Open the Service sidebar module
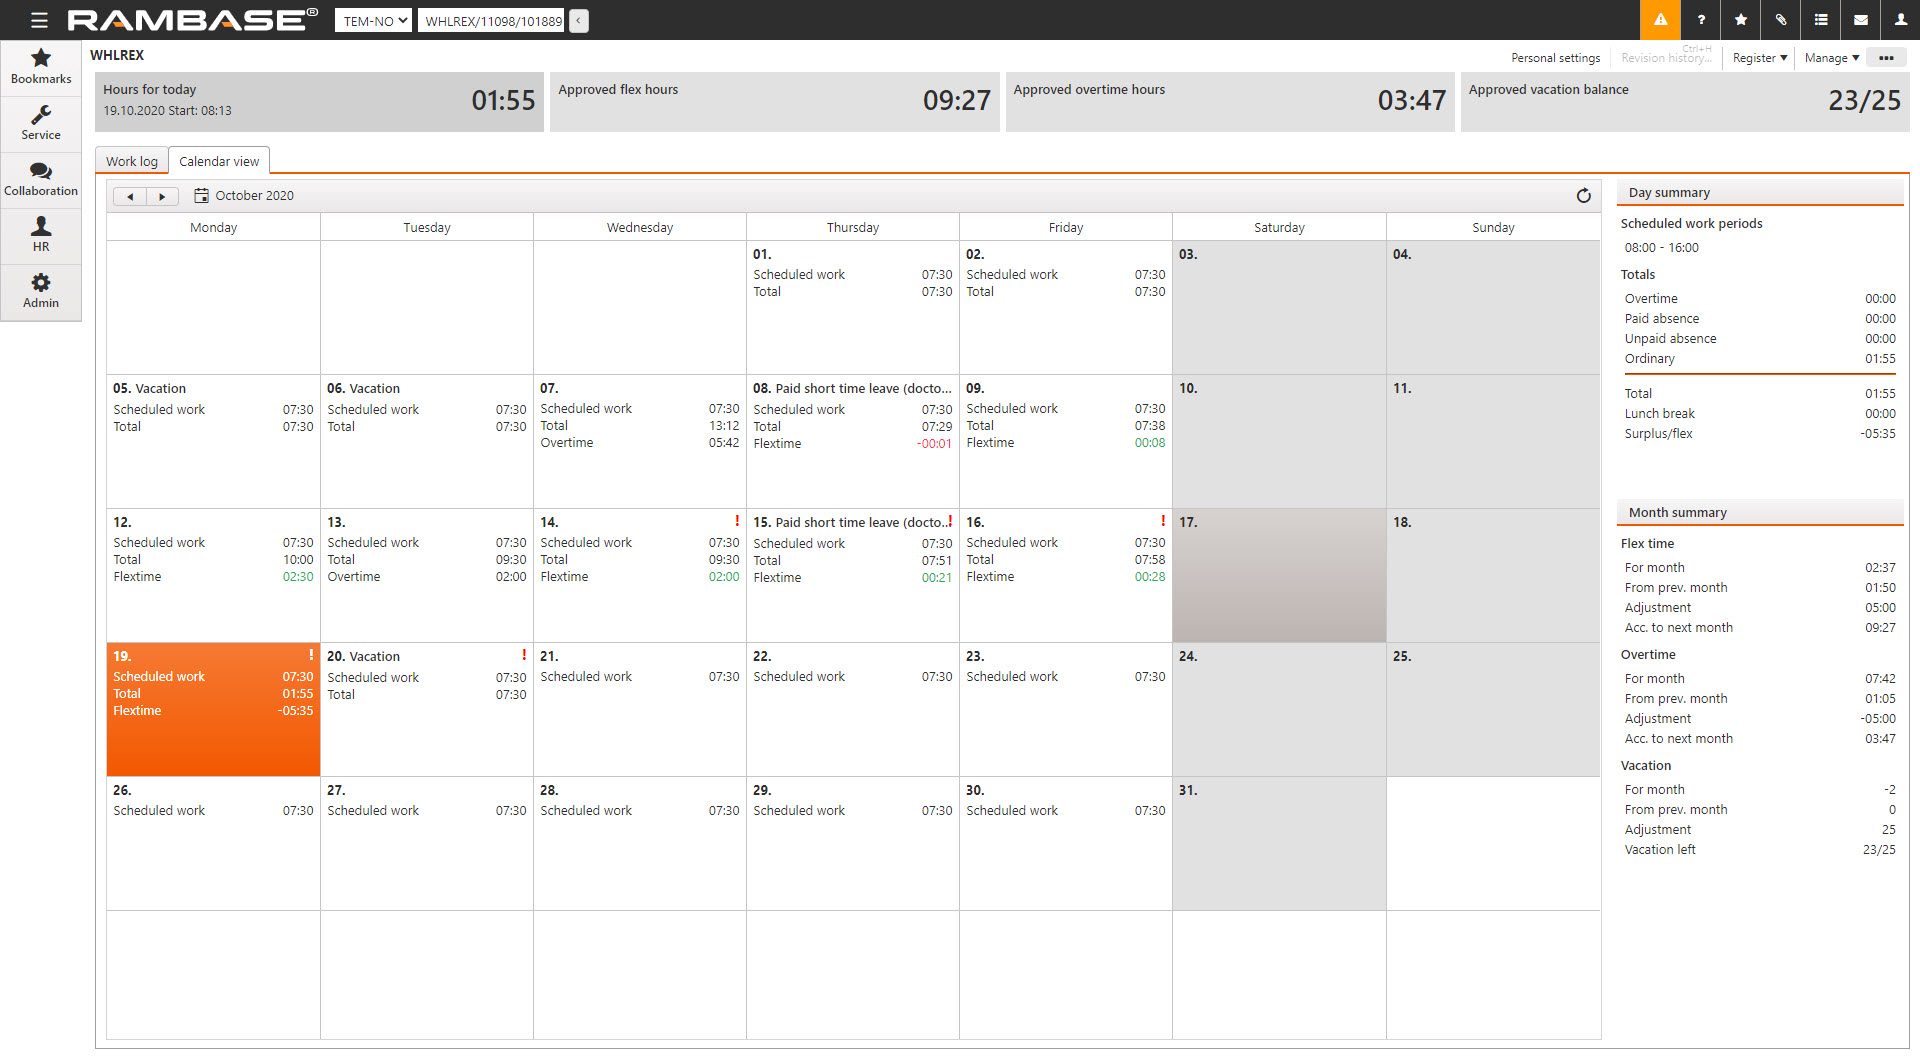 41,123
